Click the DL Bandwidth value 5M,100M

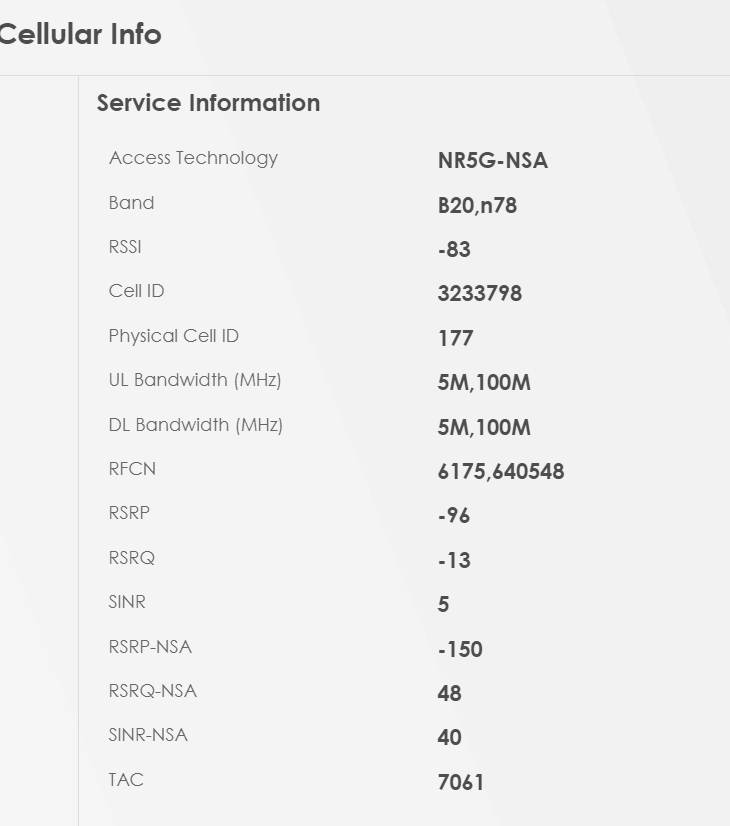point(483,428)
